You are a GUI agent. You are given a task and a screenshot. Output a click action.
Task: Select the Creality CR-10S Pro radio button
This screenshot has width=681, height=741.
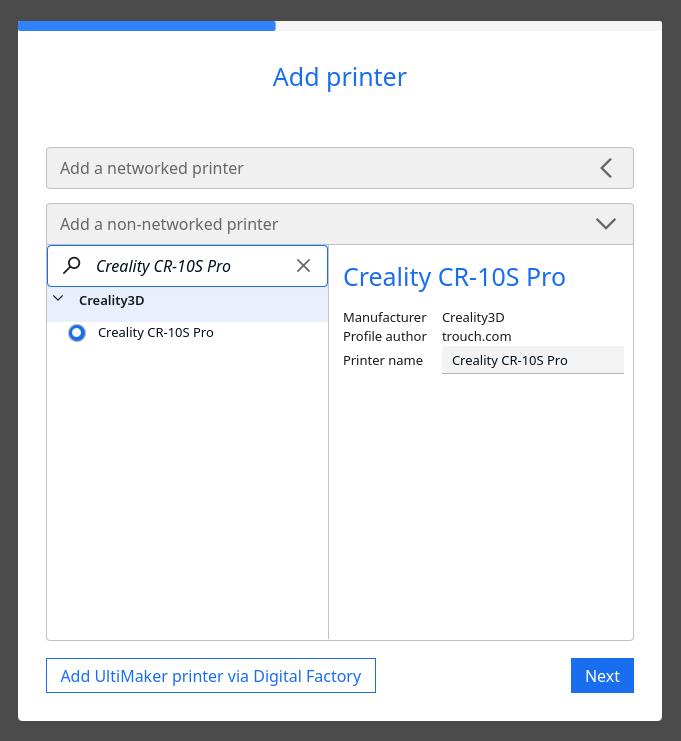click(x=77, y=333)
